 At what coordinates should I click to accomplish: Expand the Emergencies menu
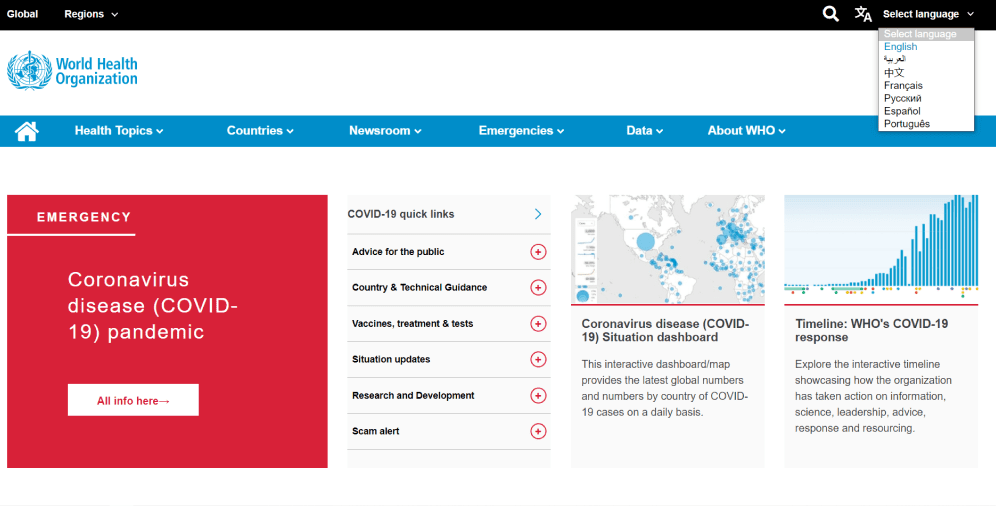coord(521,131)
